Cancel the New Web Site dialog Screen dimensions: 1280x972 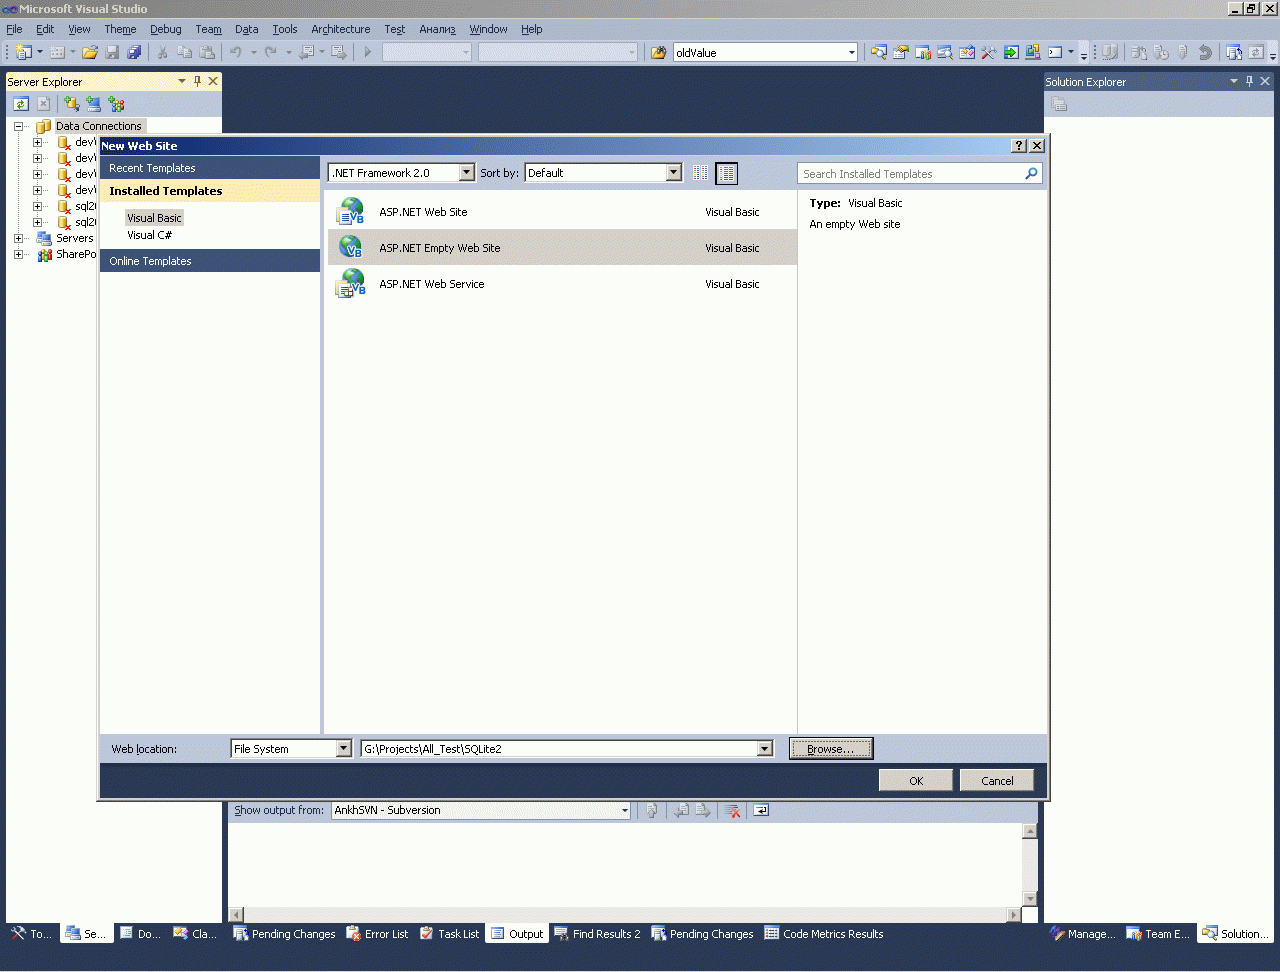click(997, 781)
